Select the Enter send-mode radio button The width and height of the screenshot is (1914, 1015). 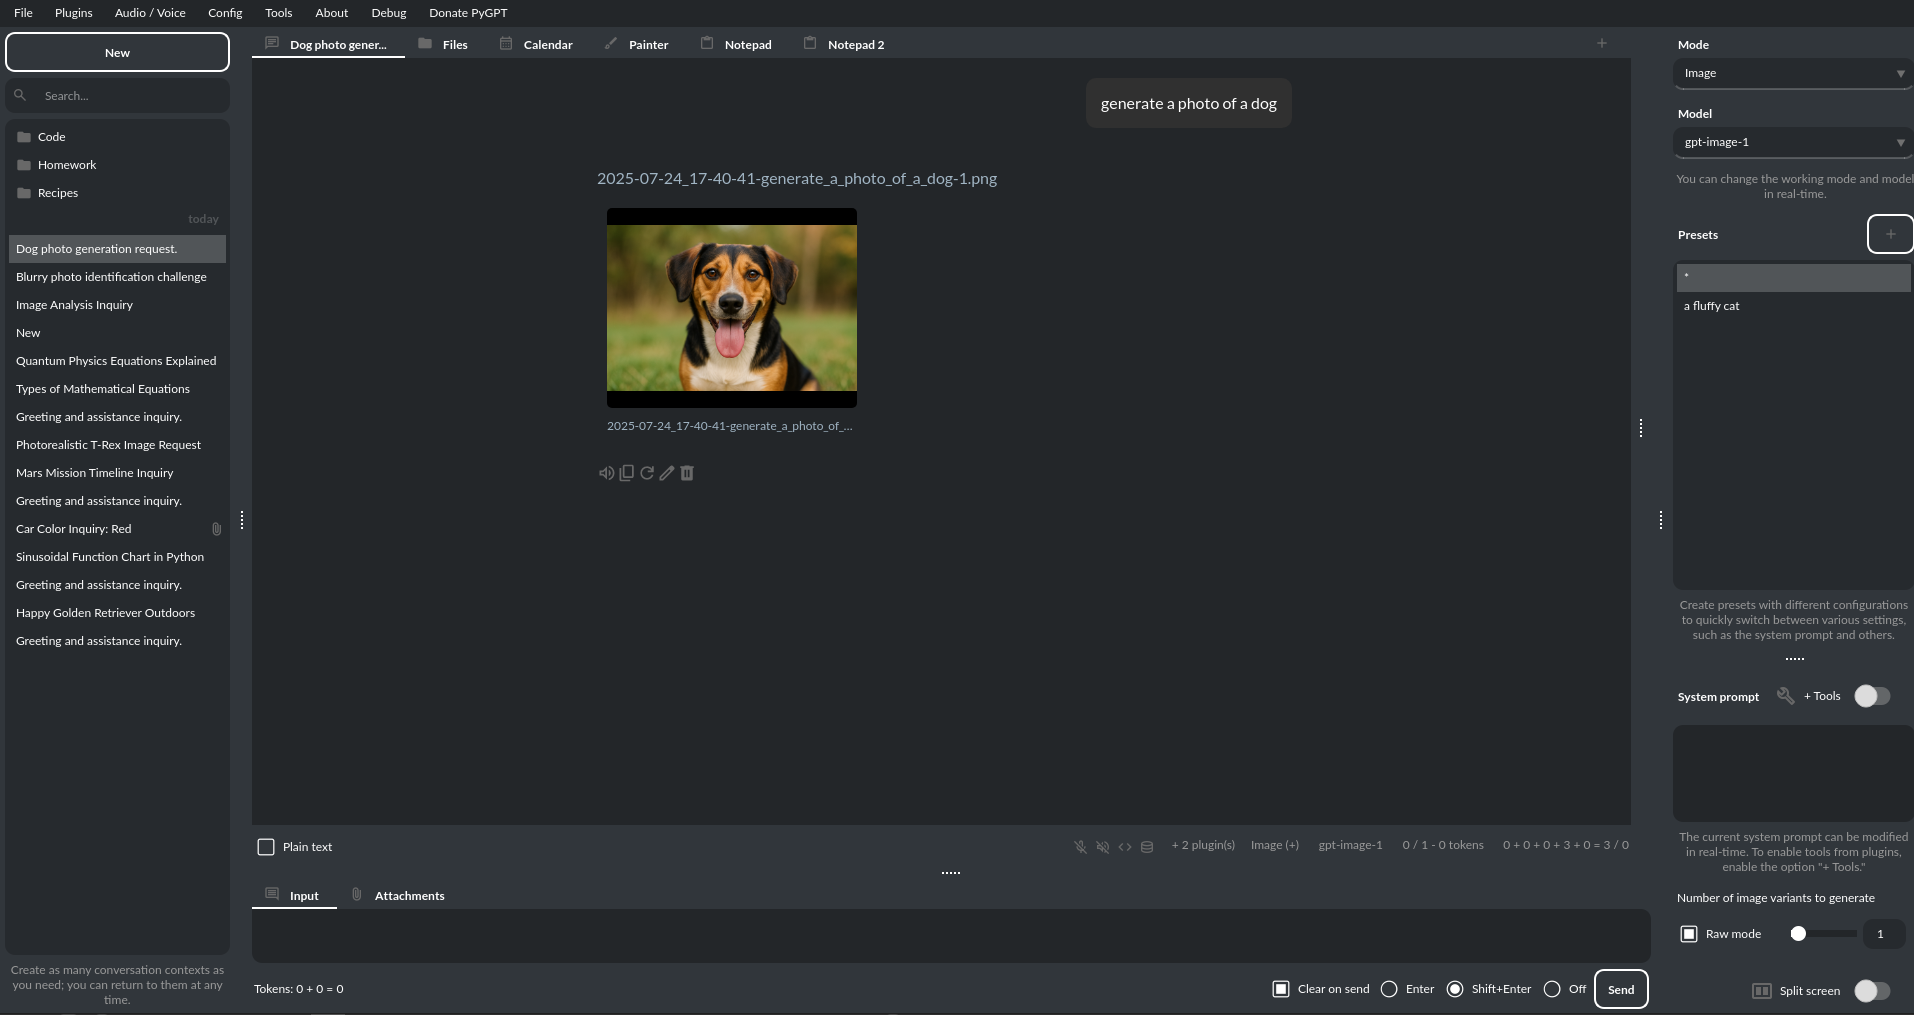[1389, 989]
